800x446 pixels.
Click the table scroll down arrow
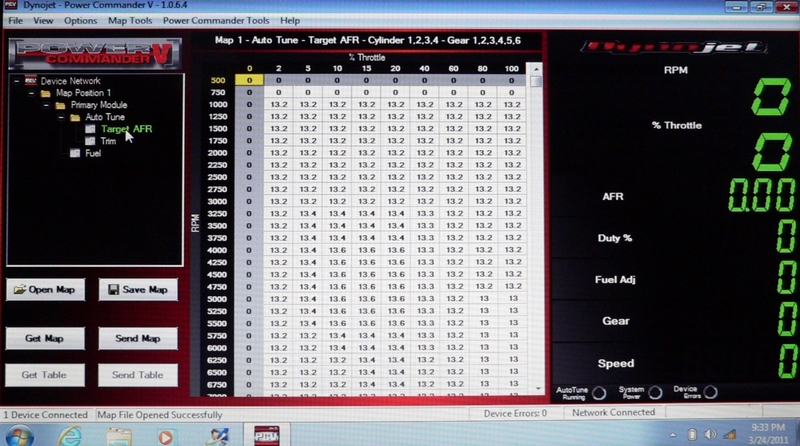(x=538, y=389)
